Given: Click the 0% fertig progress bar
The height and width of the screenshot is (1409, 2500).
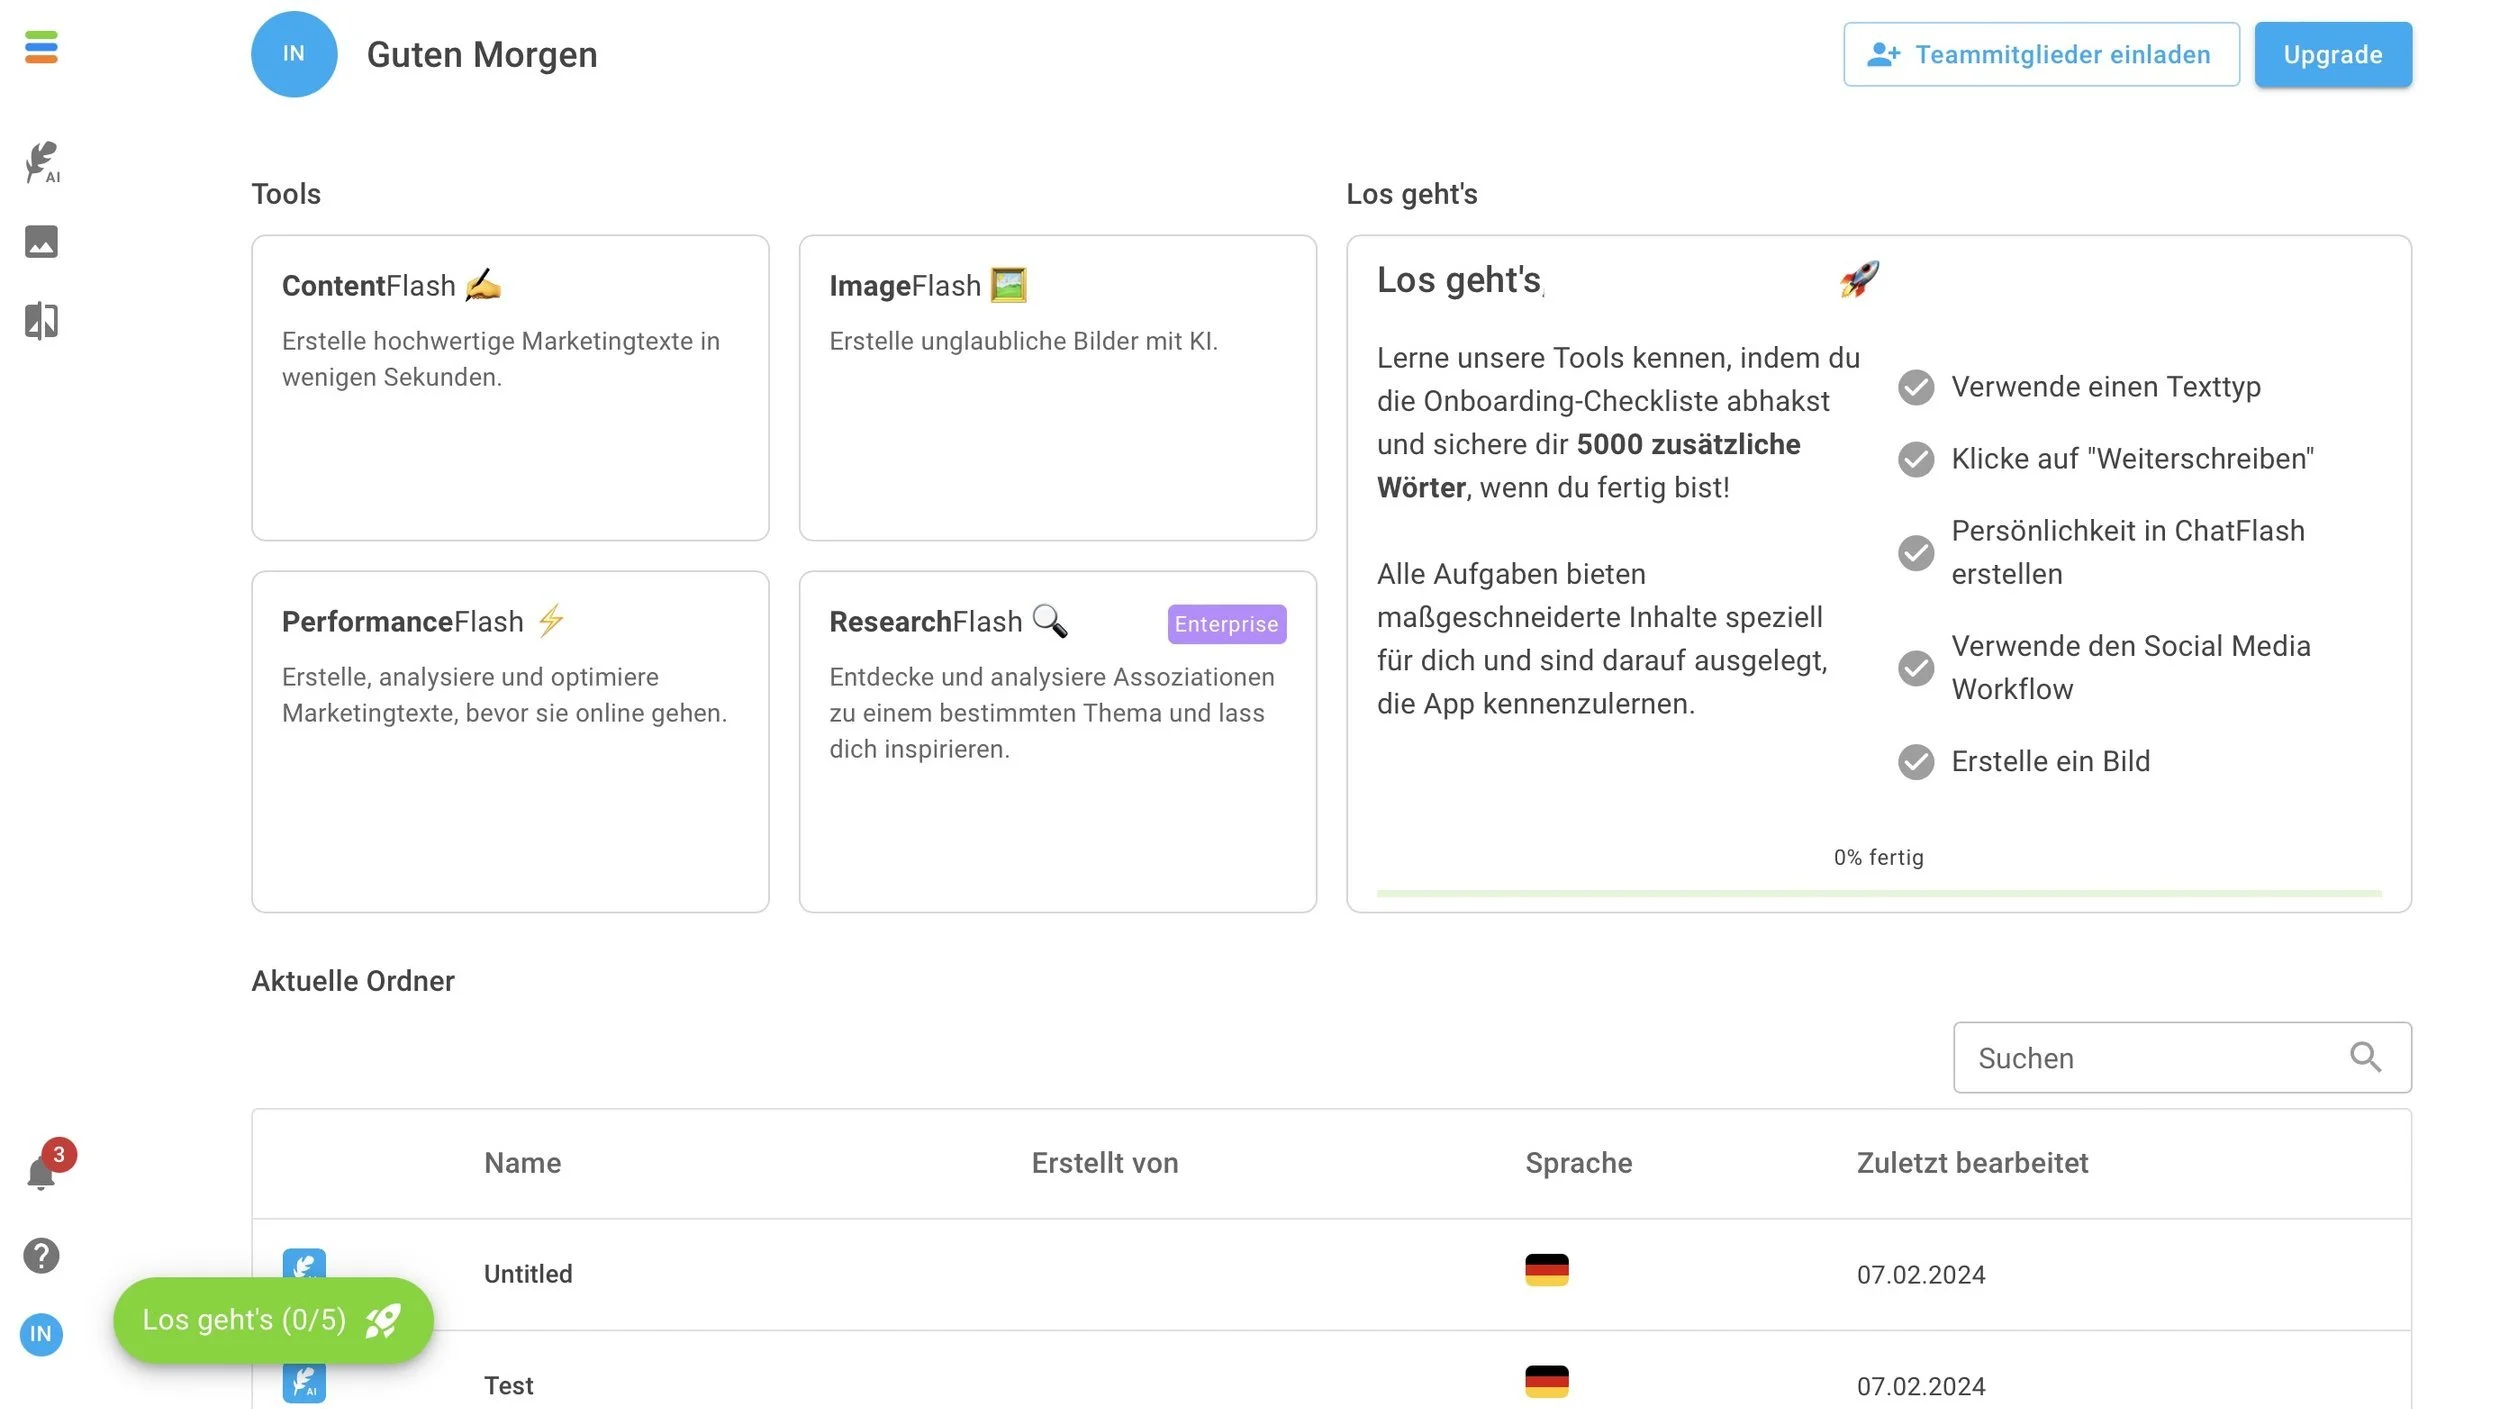Looking at the screenshot, I should [x=1879, y=893].
